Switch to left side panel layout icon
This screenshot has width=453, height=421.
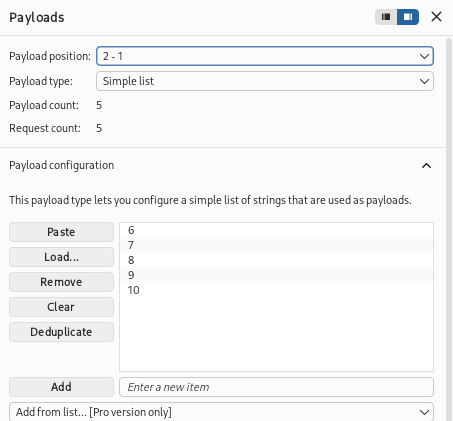point(386,17)
